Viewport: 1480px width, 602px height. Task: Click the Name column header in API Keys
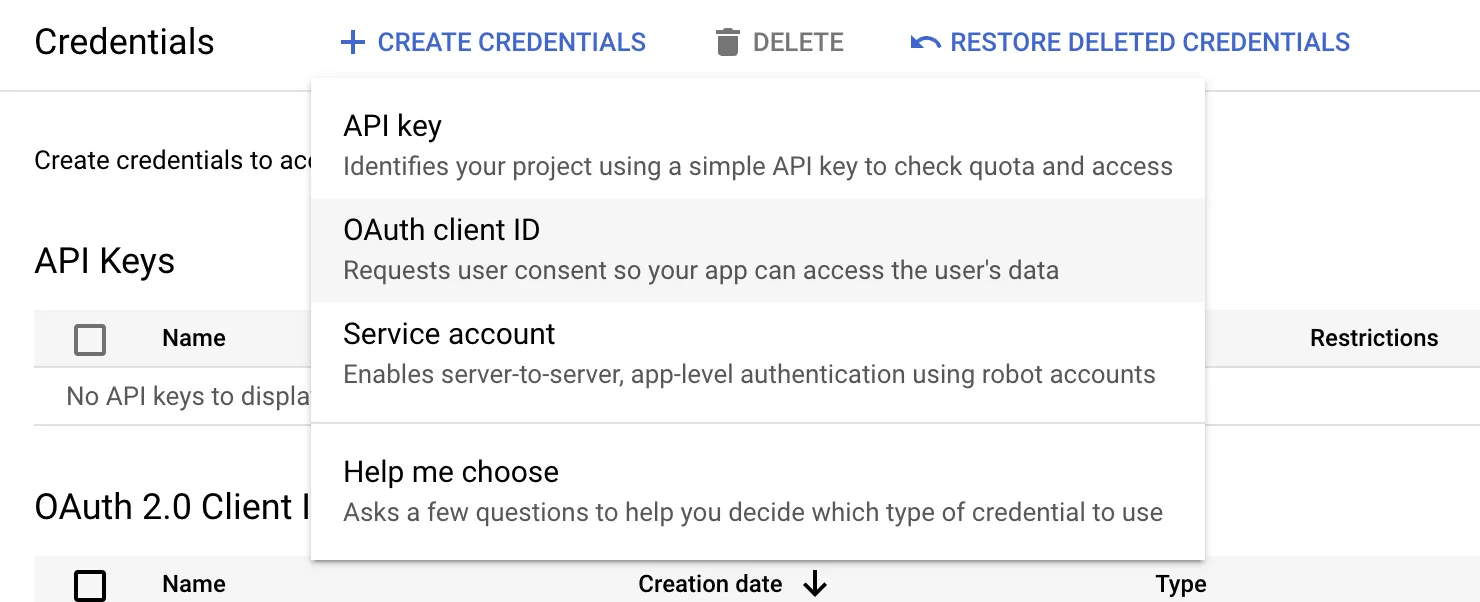[x=194, y=338]
